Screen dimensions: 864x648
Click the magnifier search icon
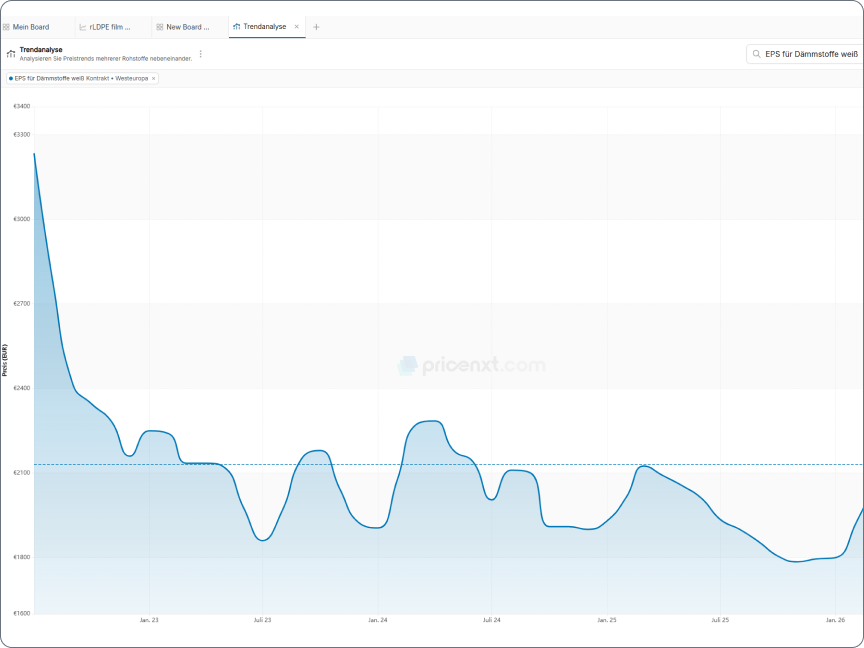tap(757, 54)
